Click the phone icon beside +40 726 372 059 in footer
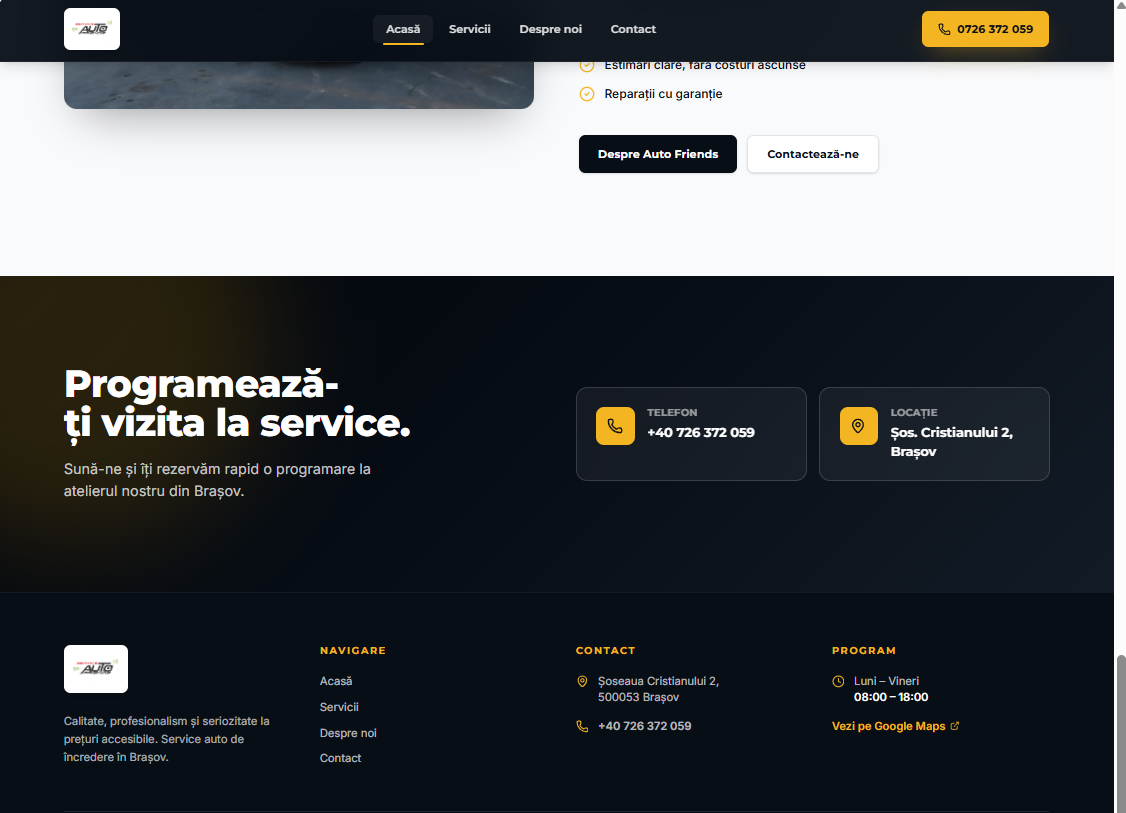Viewport: 1126px width, 813px height. coord(582,725)
